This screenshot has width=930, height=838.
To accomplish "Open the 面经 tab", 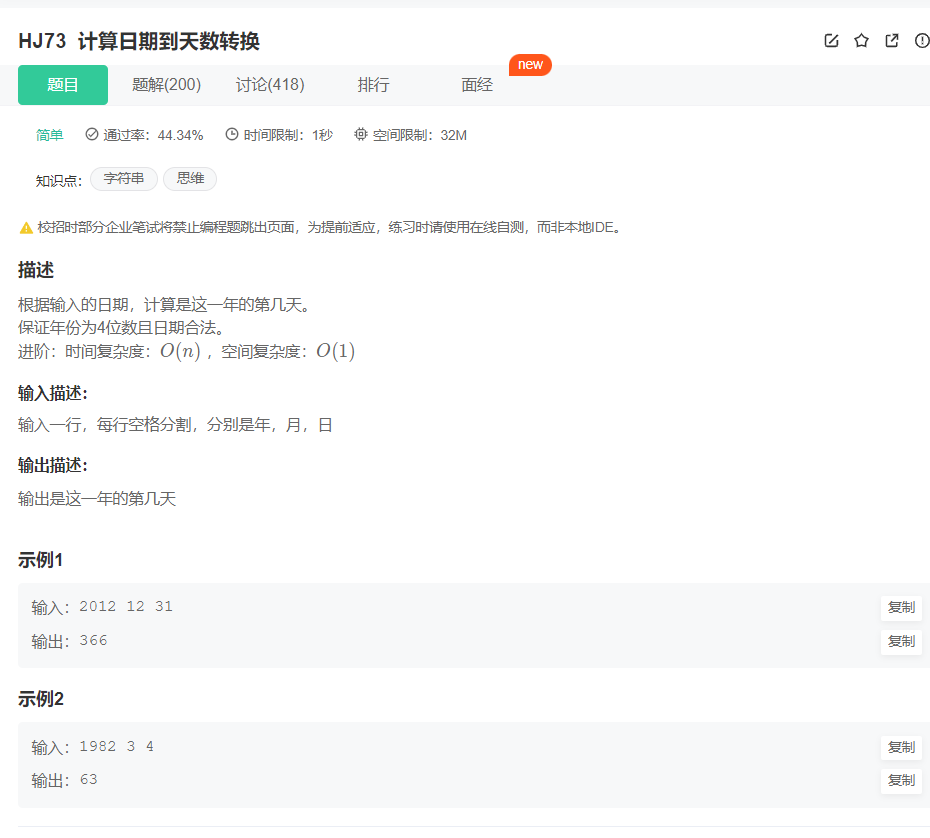I will point(477,85).
